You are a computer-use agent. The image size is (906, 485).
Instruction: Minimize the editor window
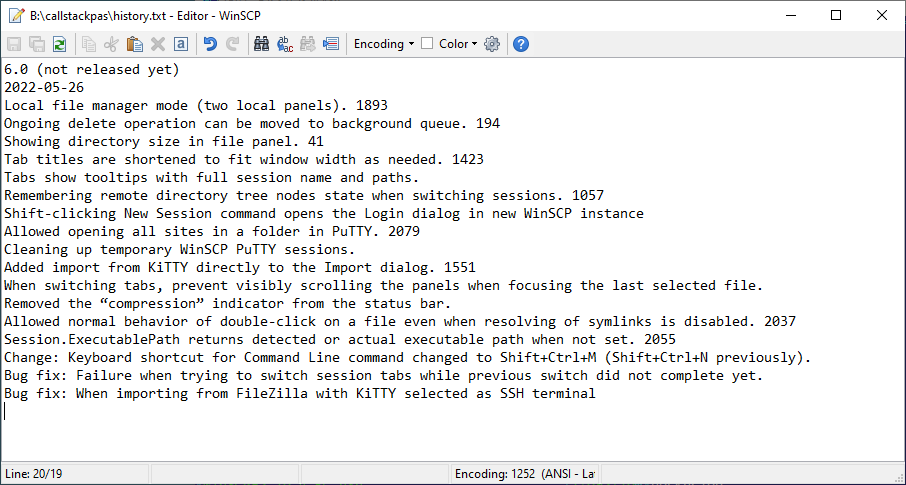coord(791,15)
